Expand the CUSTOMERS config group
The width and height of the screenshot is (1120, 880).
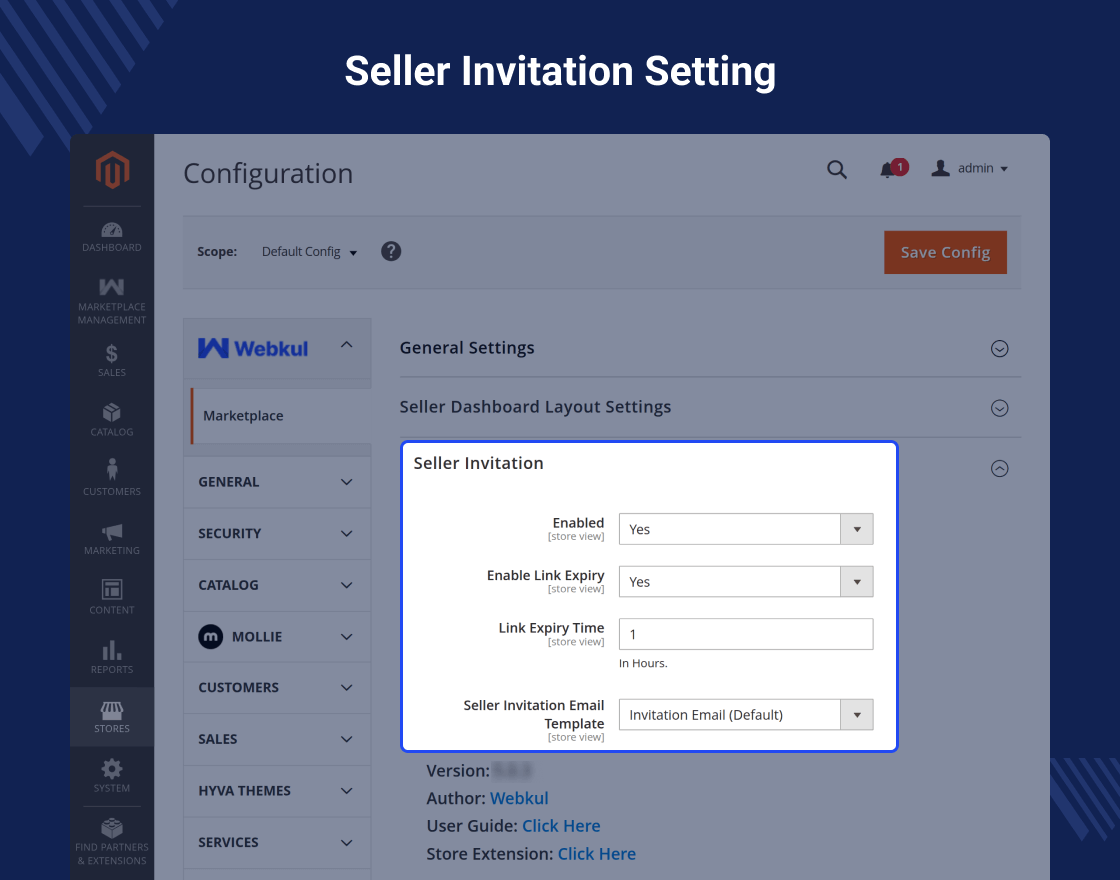[x=277, y=688]
